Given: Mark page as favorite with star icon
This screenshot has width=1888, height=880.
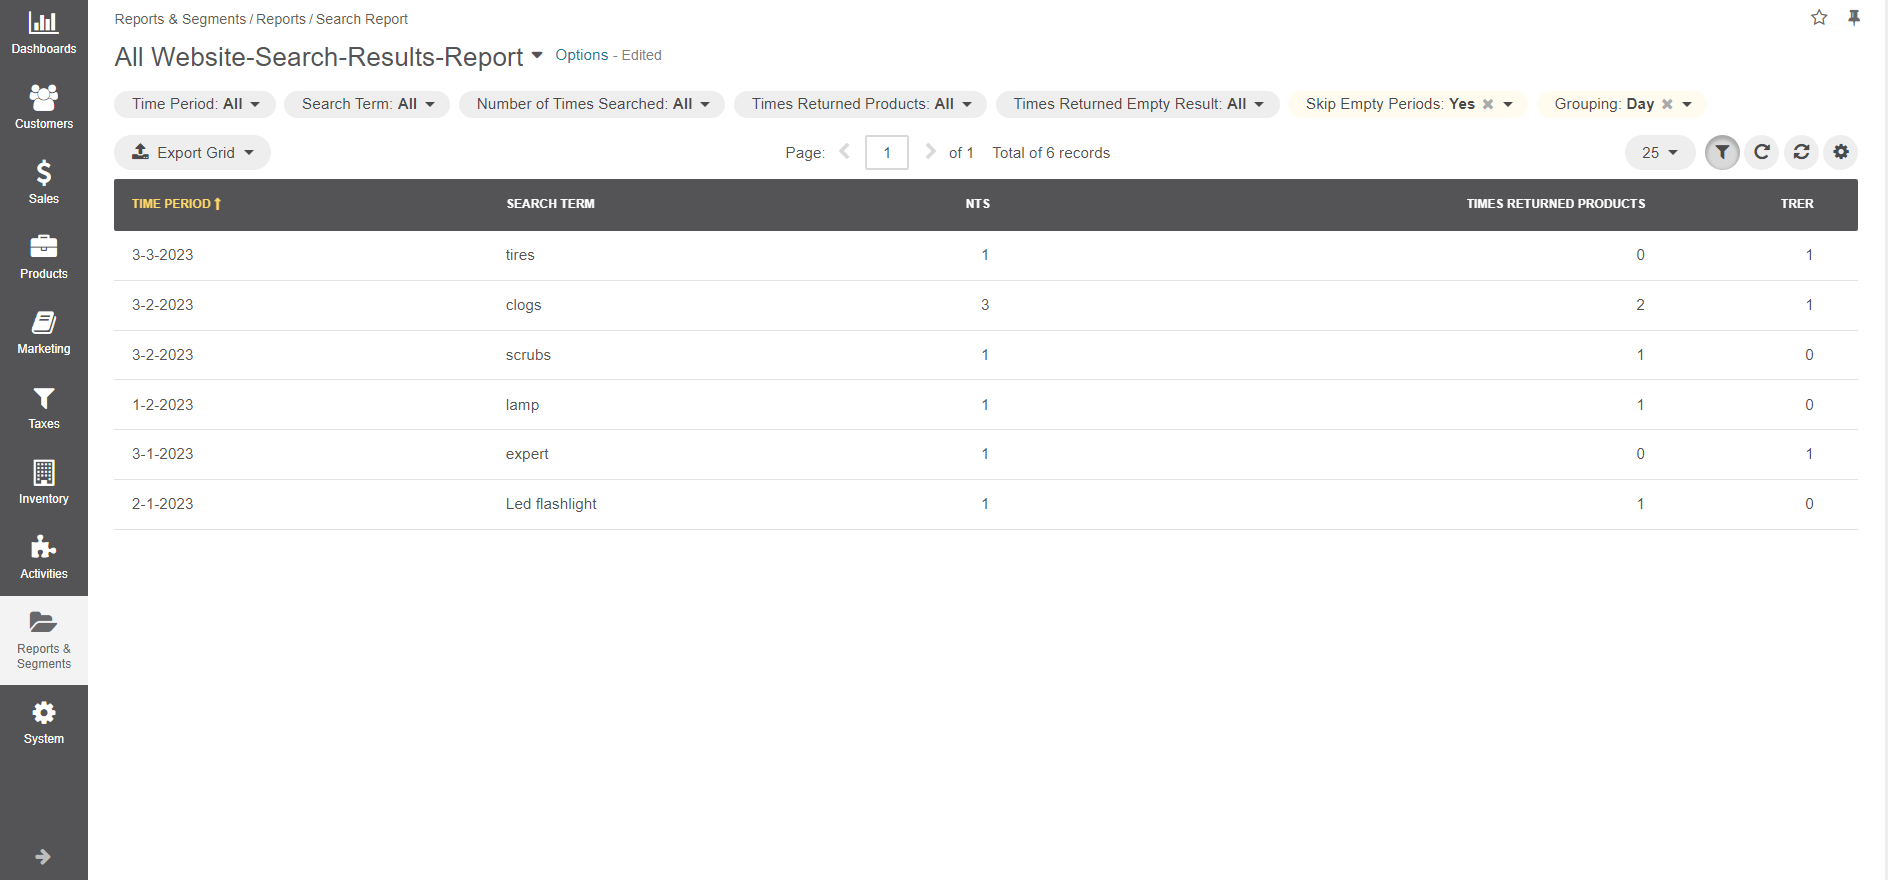Looking at the screenshot, I should [1819, 18].
